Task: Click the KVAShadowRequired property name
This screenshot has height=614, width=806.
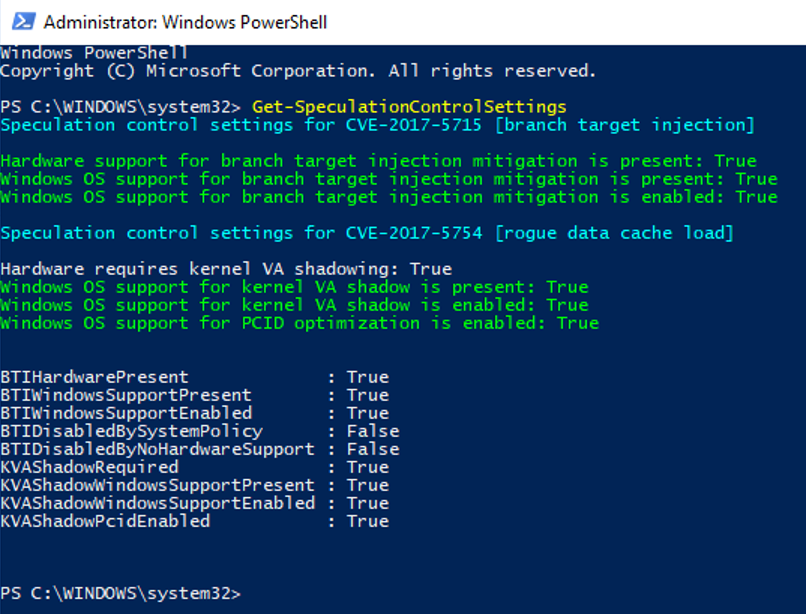Action: [89, 467]
